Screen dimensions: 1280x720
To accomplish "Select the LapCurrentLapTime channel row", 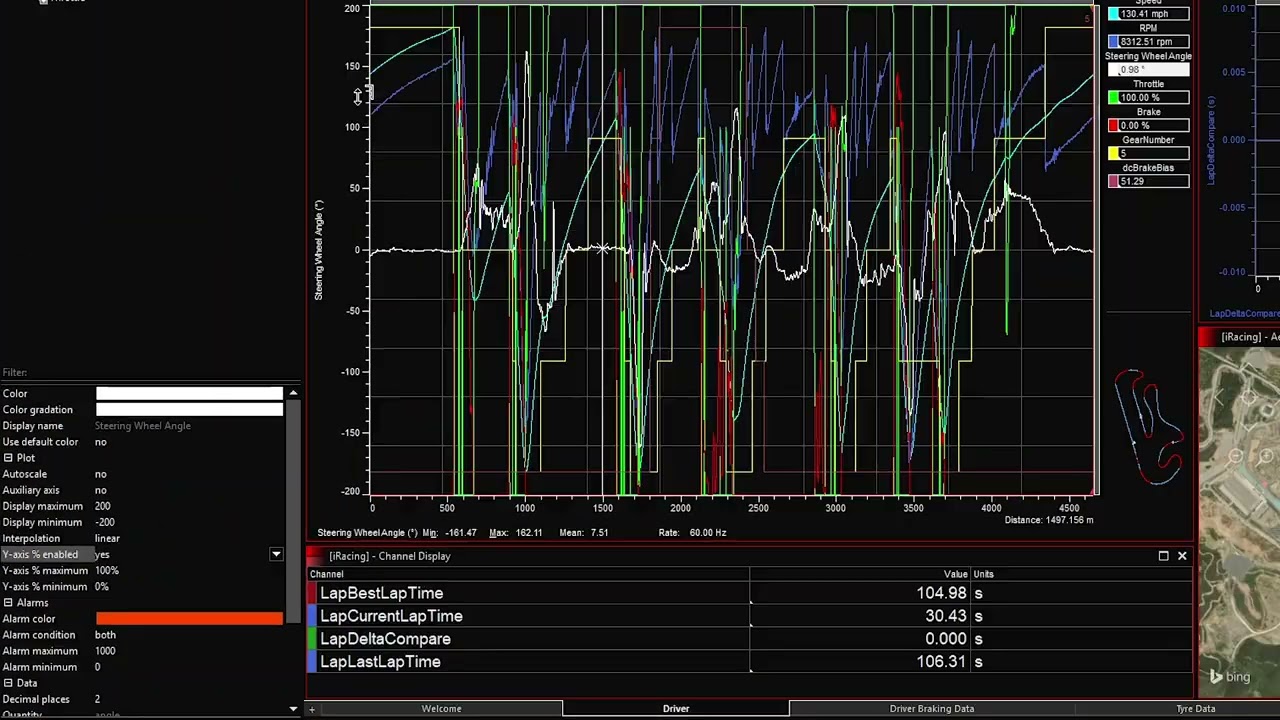I will (x=750, y=616).
